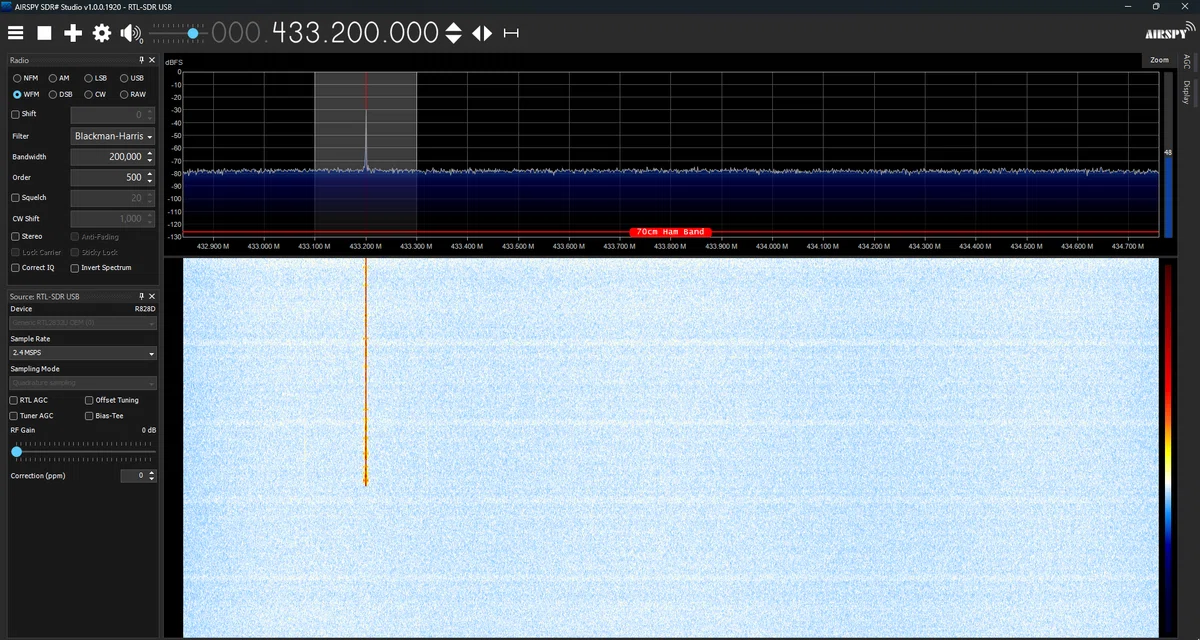1200x640 pixels.
Task: Open the plus new-slice menu
Action: [x=73, y=33]
